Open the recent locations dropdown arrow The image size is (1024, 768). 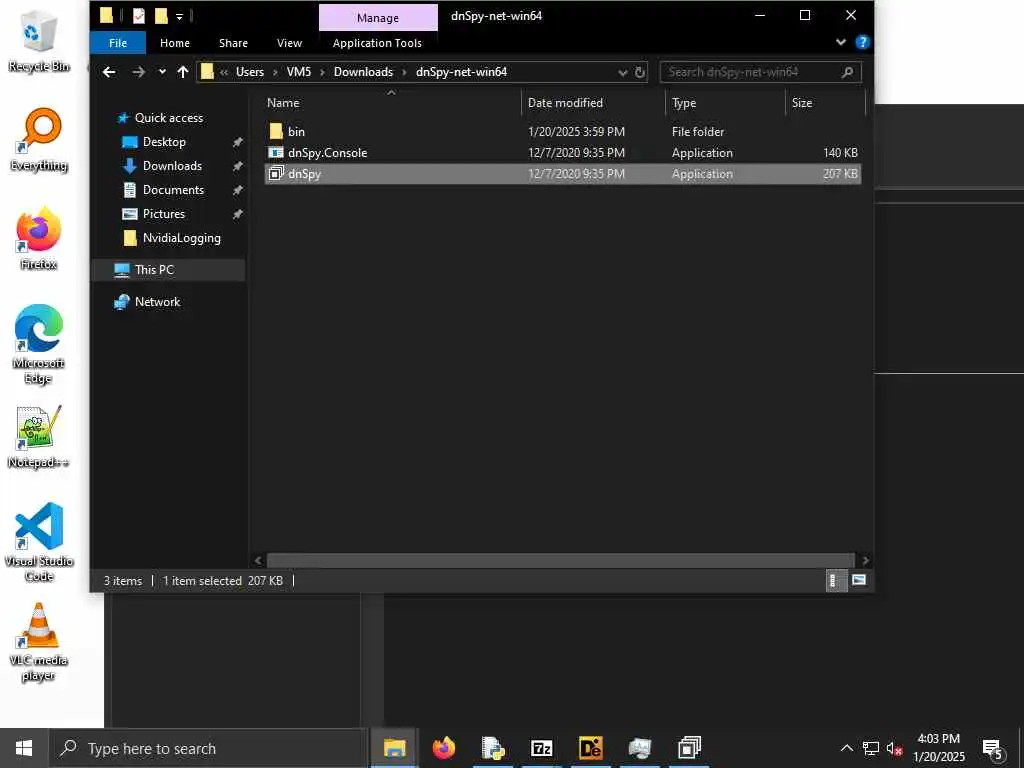[162, 72]
